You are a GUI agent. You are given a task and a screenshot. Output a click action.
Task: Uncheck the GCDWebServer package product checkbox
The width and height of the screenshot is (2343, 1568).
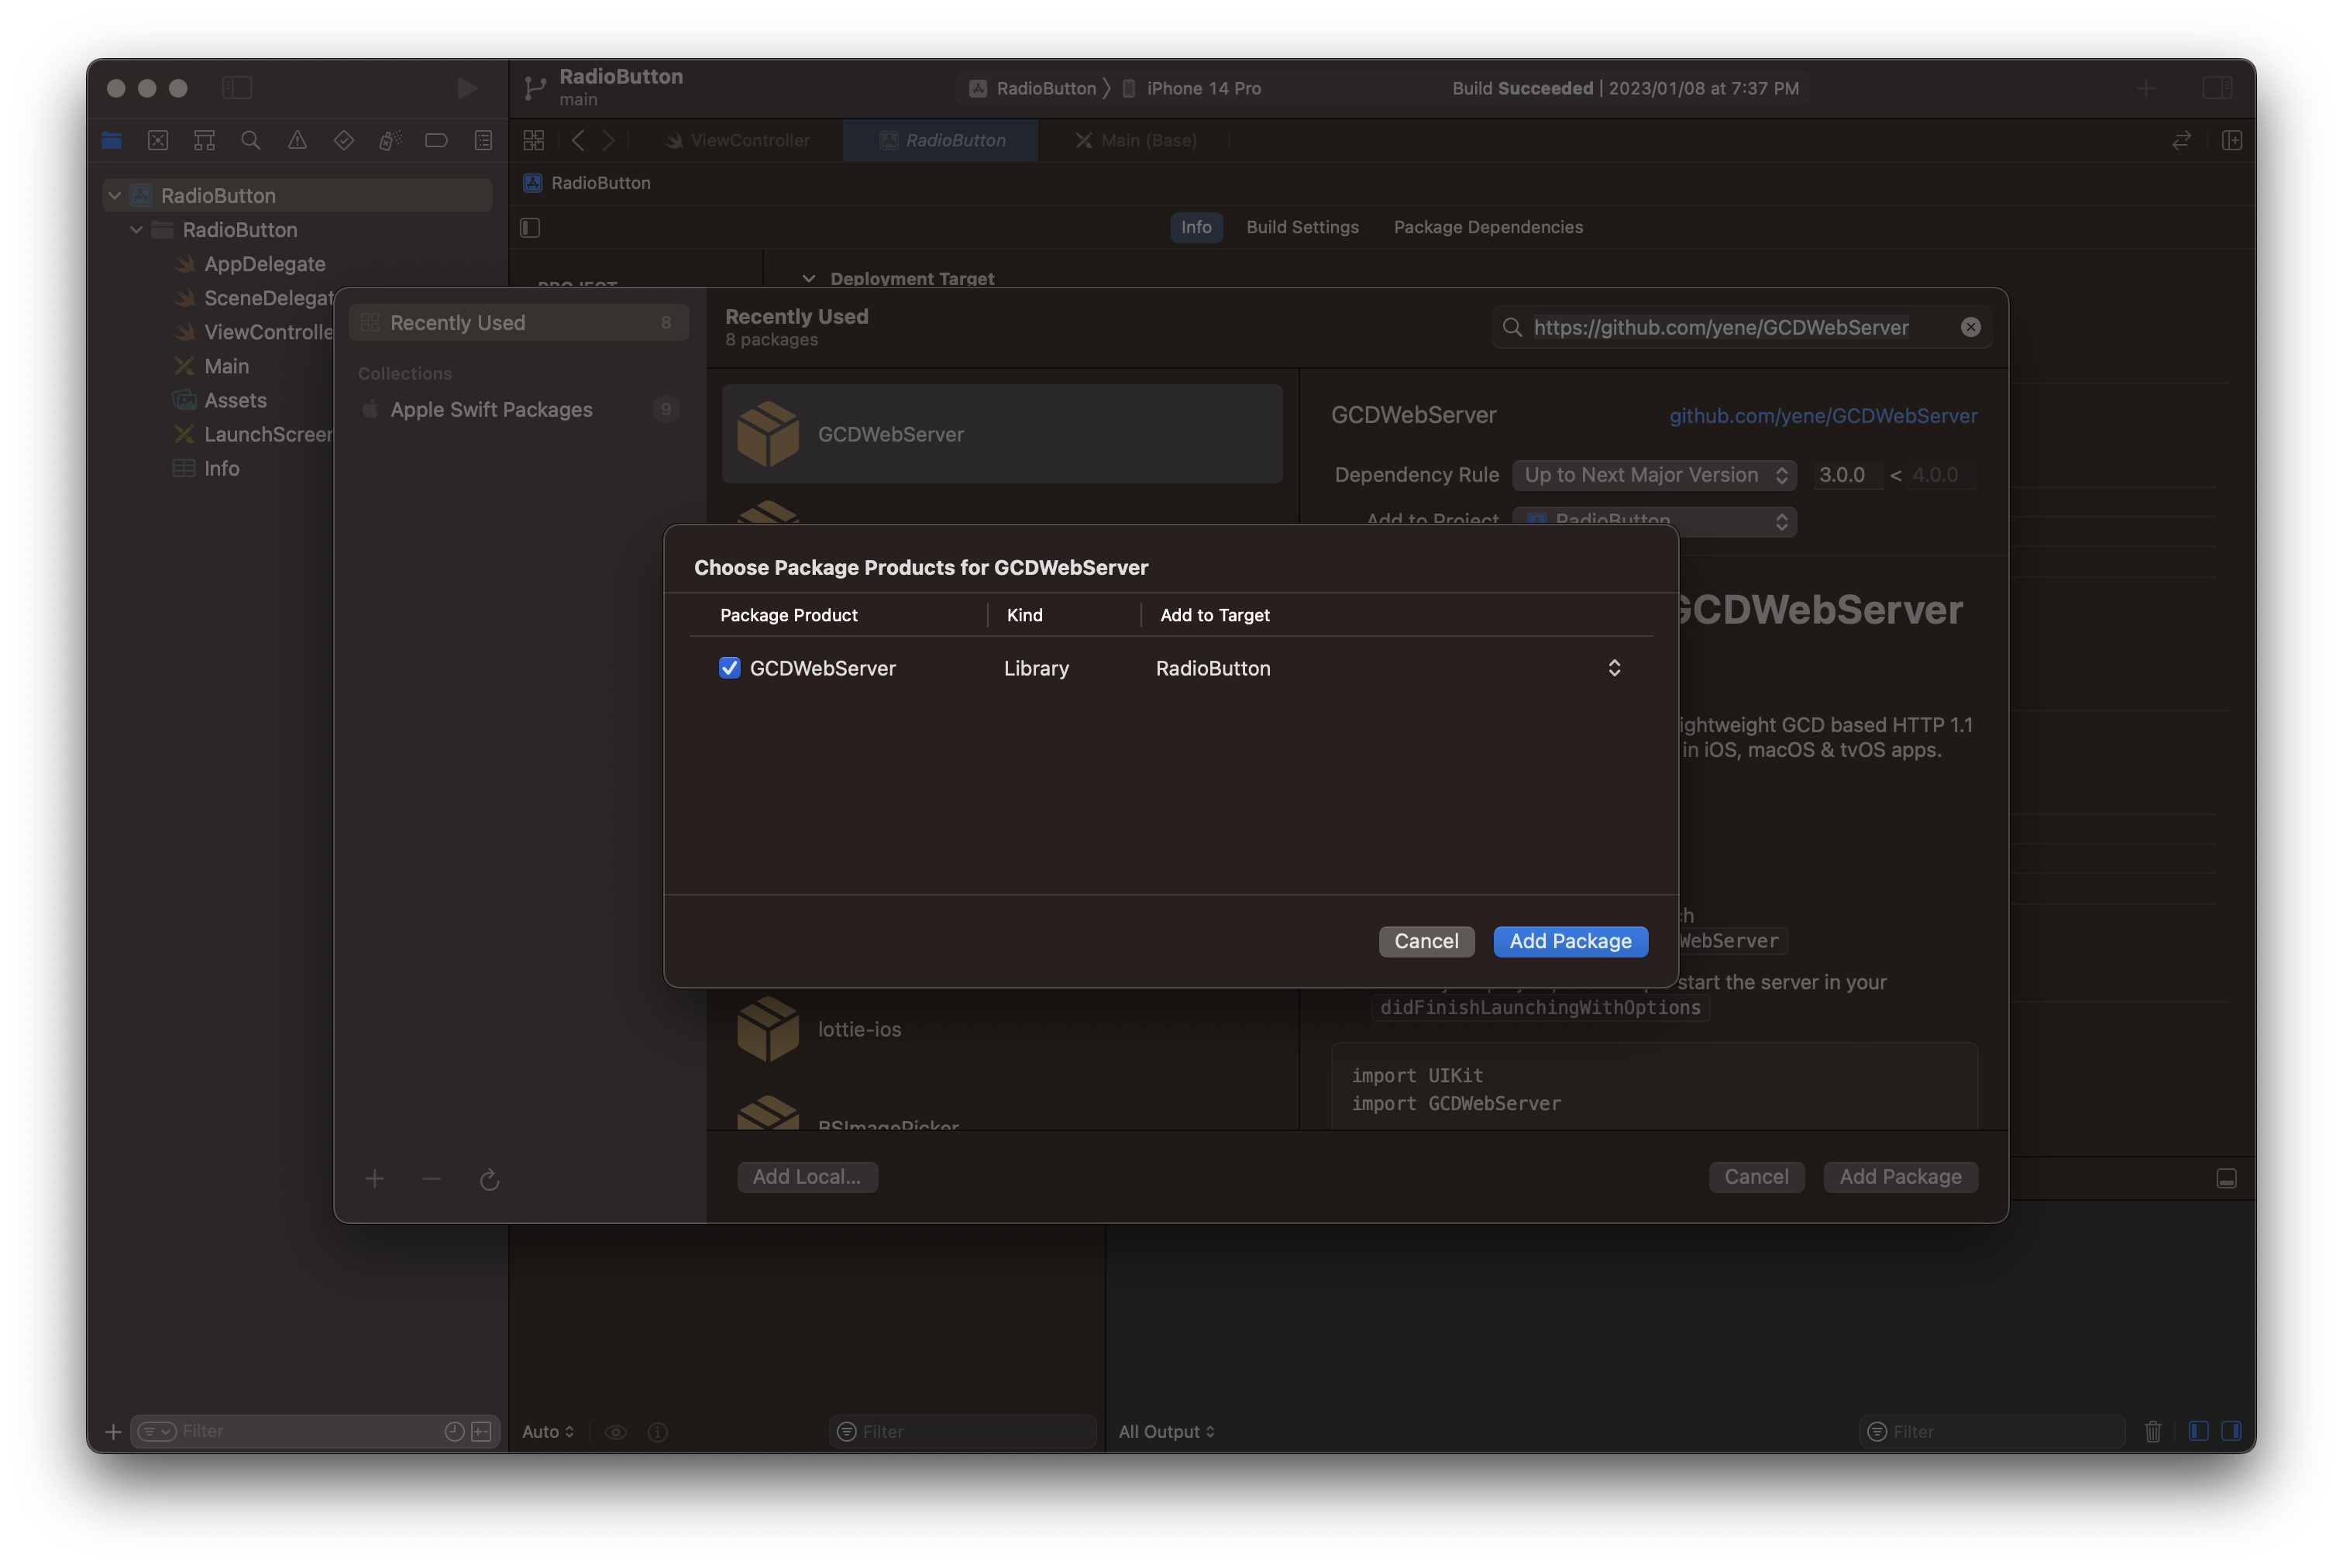[x=729, y=668]
